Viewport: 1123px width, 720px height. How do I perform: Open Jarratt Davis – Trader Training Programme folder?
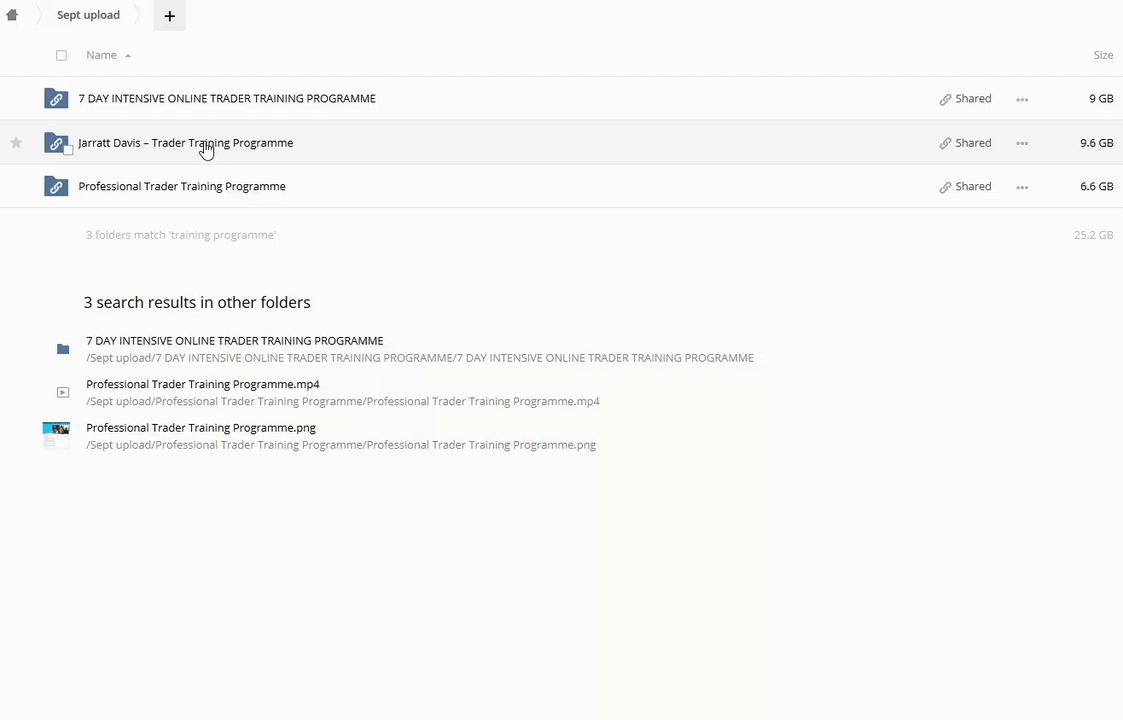tap(185, 143)
